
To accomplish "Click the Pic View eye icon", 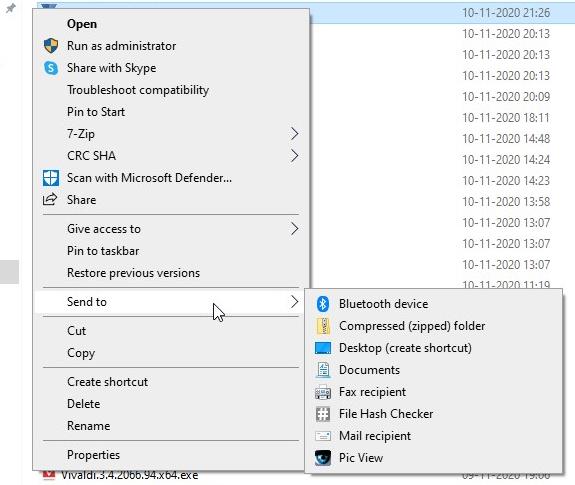I will 323,458.
